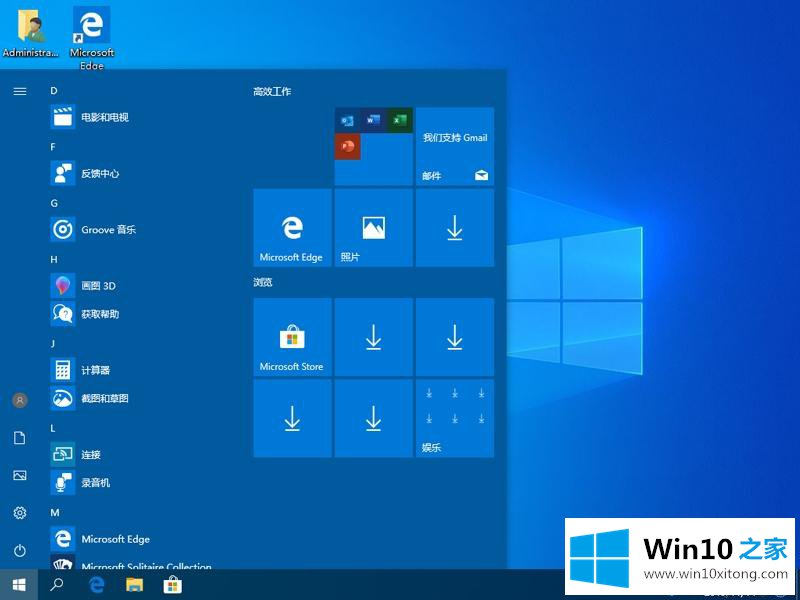Screen dimensions: 800x600
Task: Open PowerPoint icon in Office tile
Action: coord(347,146)
